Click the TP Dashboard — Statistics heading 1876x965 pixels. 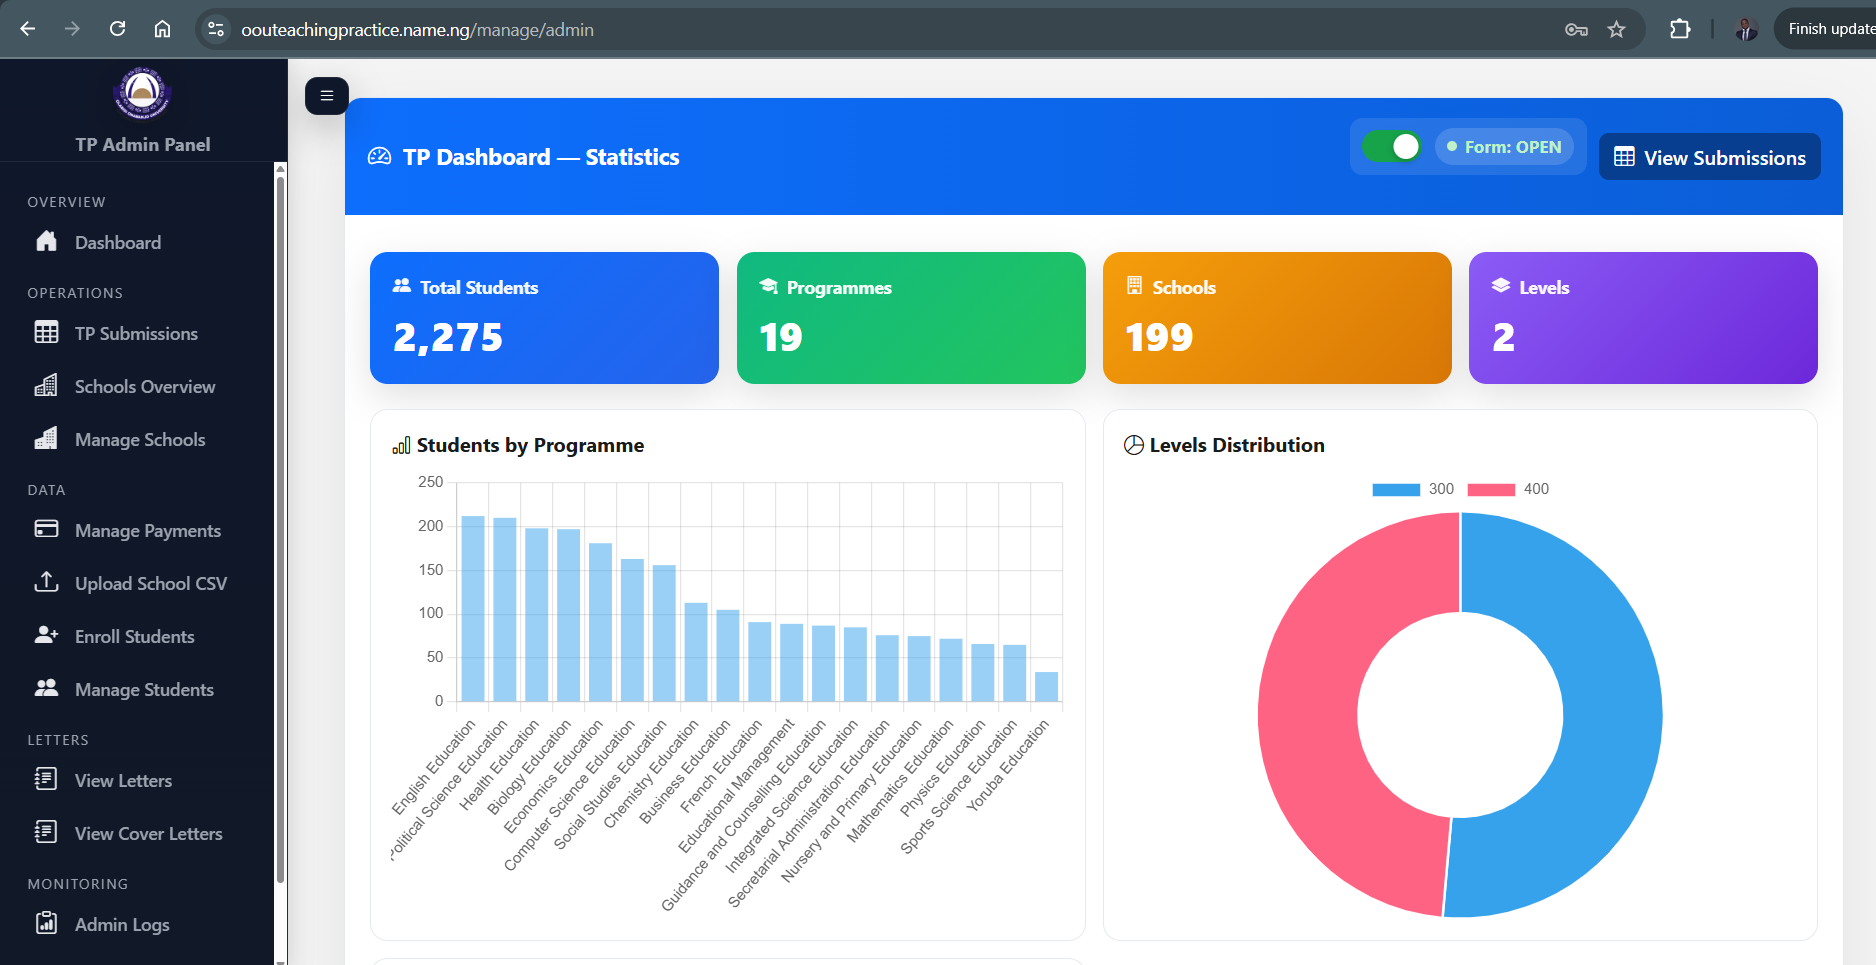click(541, 157)
